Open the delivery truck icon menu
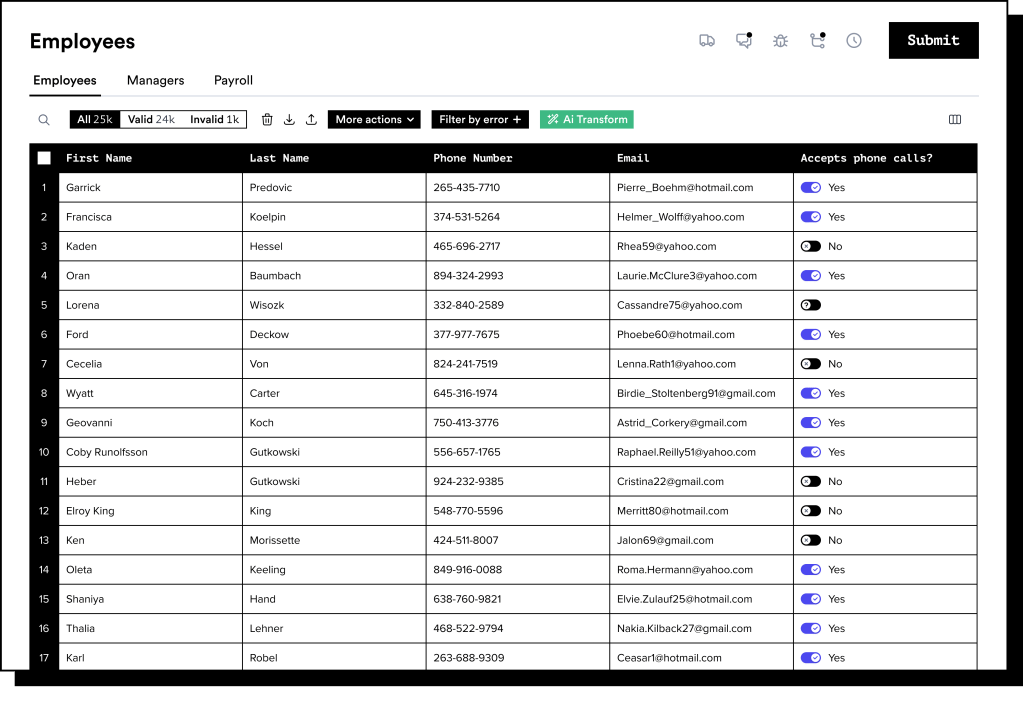1023x722 pixels. click(x=707, y=40)
